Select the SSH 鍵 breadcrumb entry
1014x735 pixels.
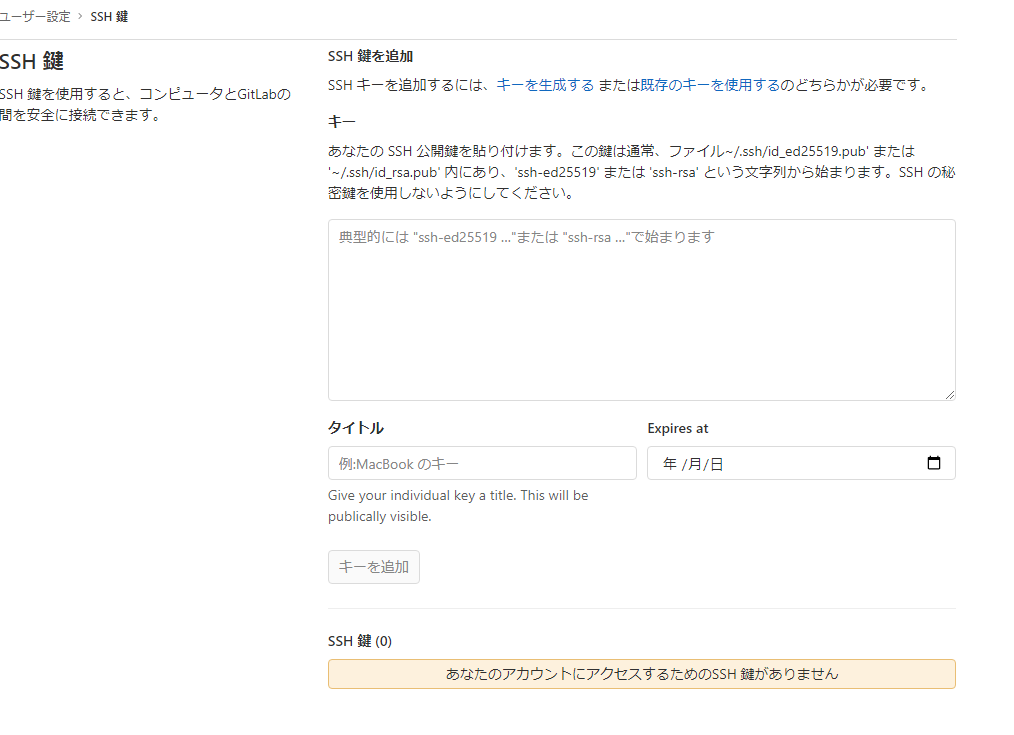(109, 16)
